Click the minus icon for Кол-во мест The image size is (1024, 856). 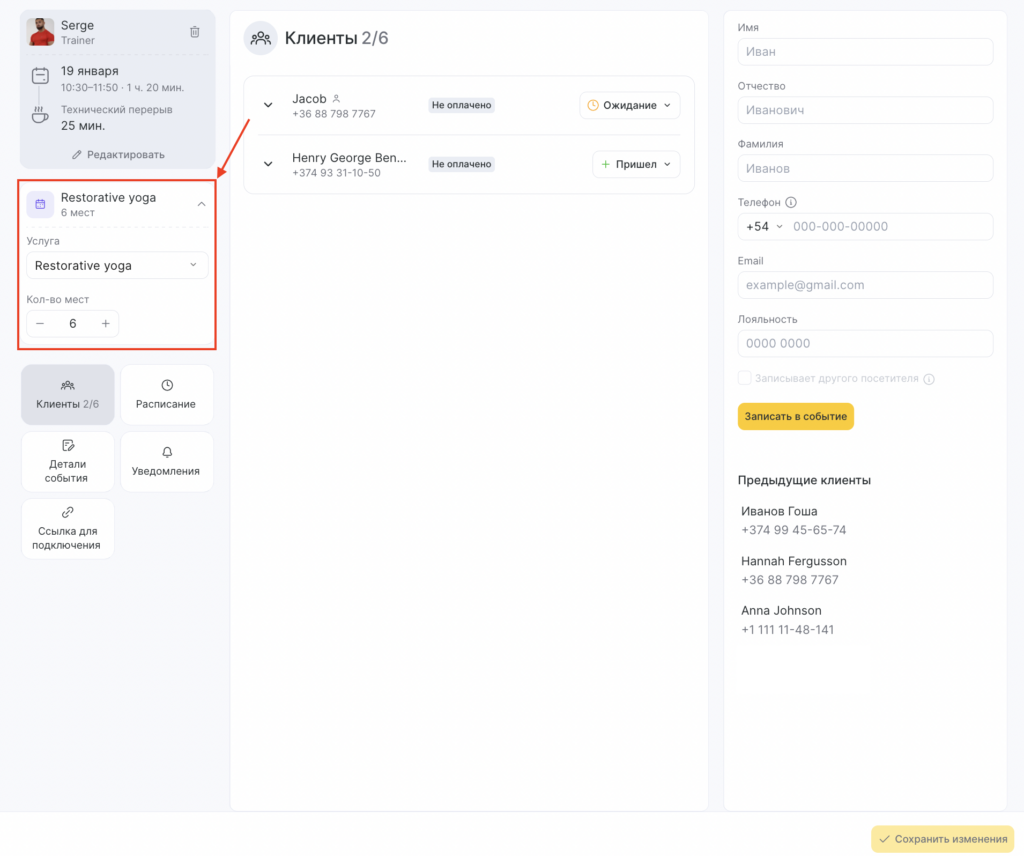pos(40,324)
